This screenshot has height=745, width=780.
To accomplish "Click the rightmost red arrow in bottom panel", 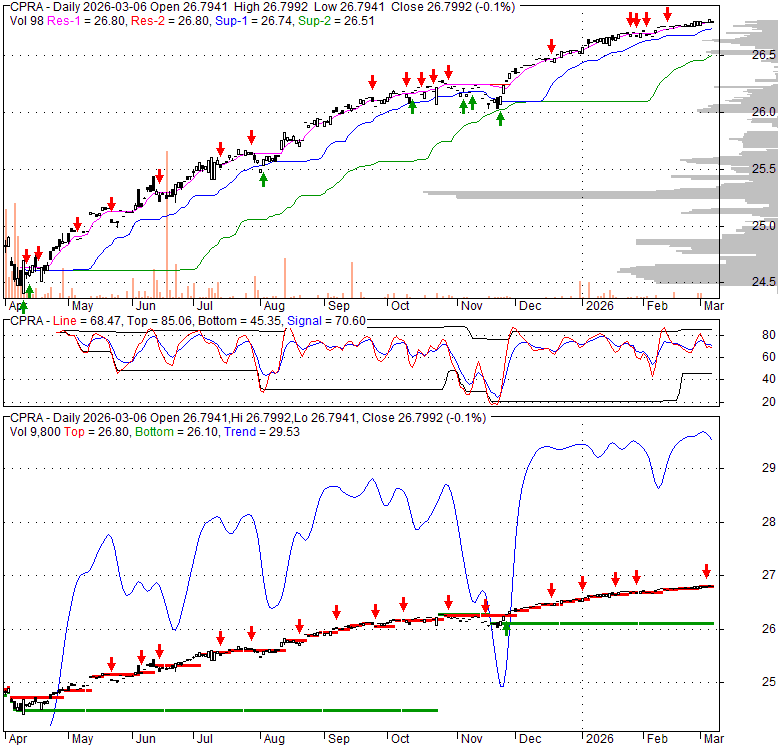I will click(x=706, y=571).
